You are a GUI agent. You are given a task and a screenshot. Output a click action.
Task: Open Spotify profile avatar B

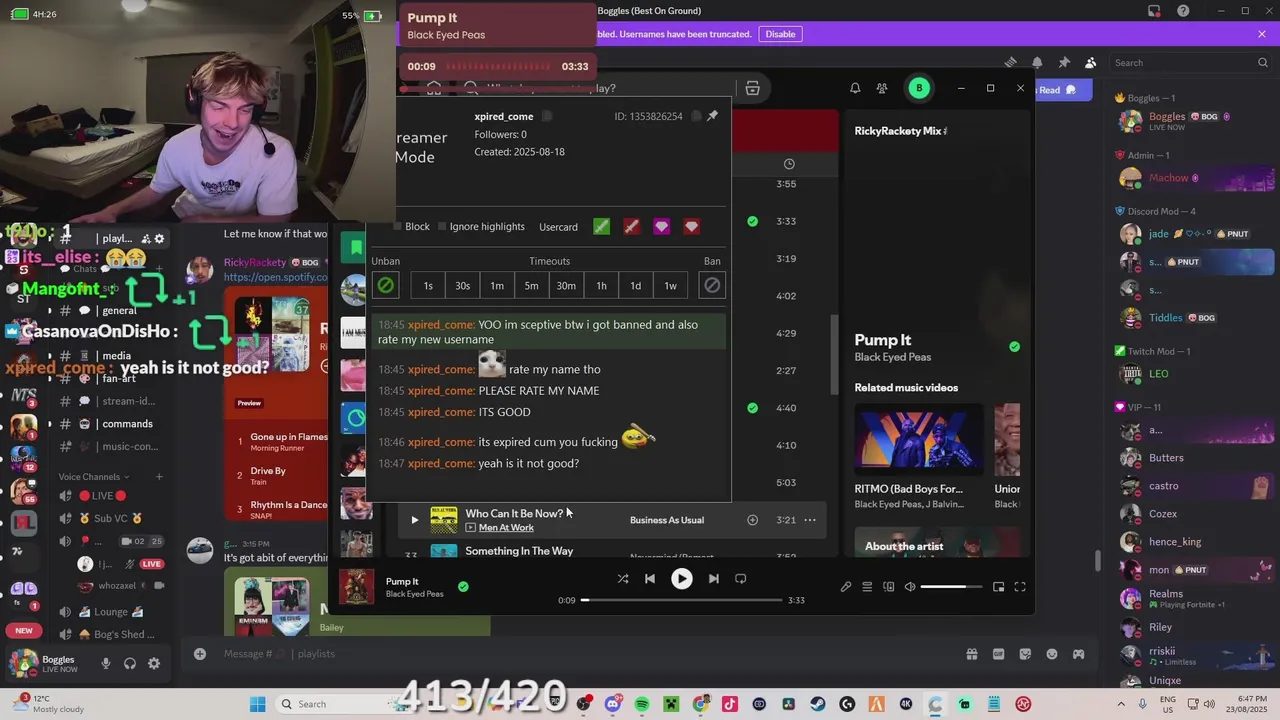(x=919, y=88)
